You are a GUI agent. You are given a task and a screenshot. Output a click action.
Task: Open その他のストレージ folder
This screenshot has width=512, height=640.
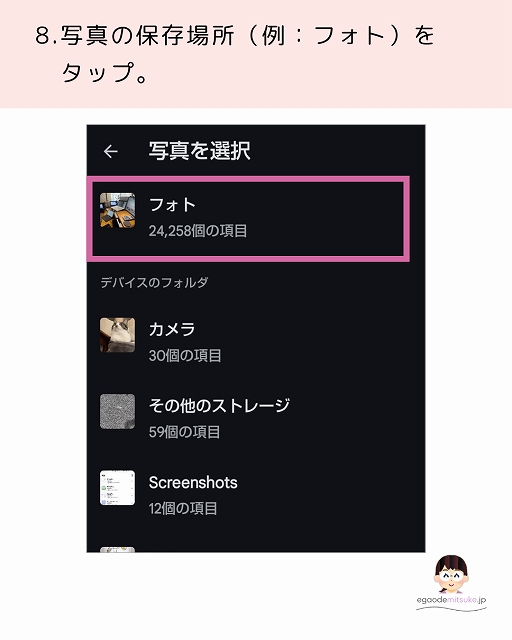(256, 418)
